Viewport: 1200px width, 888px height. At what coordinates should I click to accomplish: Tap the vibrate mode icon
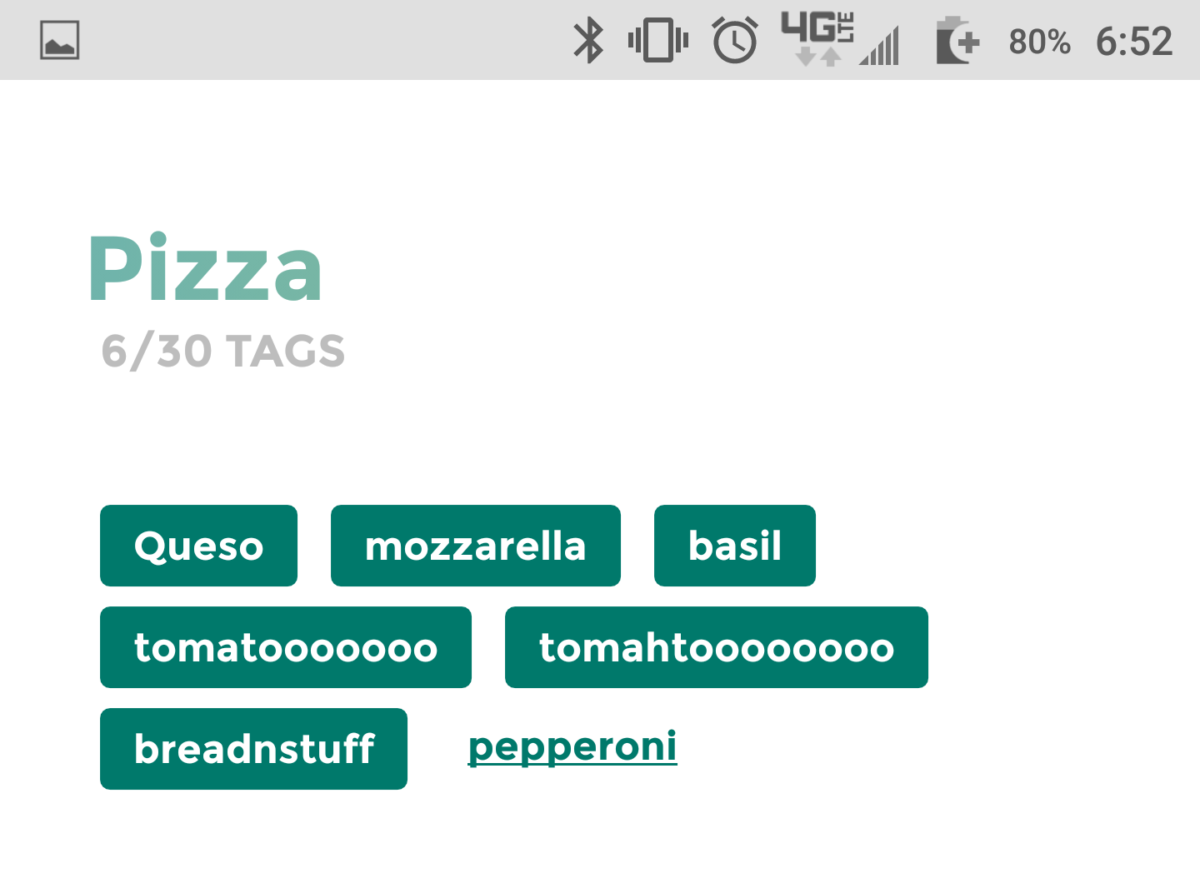(x=657, y=41)
